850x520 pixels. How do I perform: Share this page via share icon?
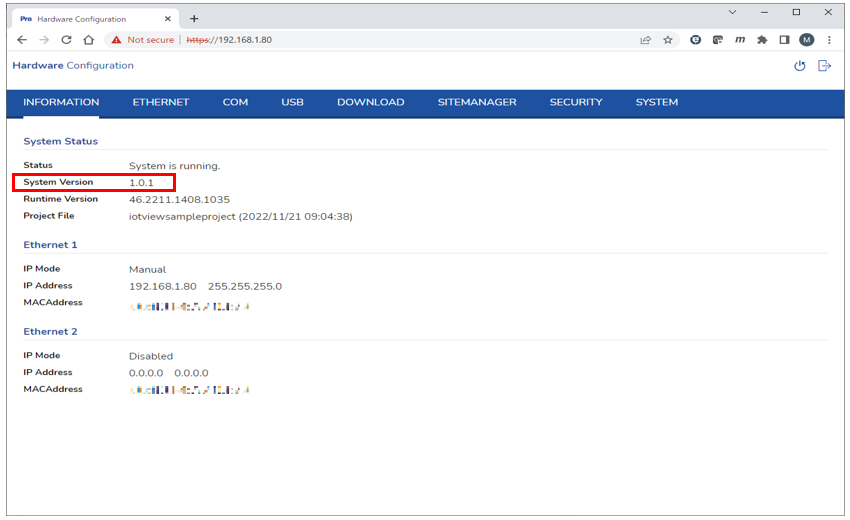click(x=645, y=40)
